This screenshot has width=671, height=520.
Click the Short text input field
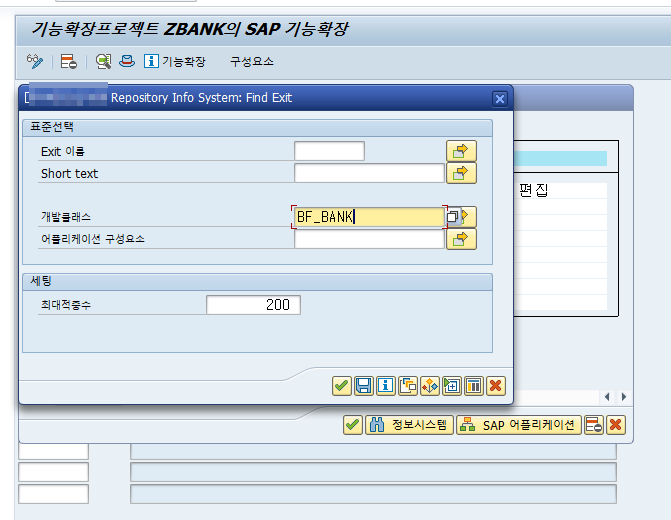point(369,173)
